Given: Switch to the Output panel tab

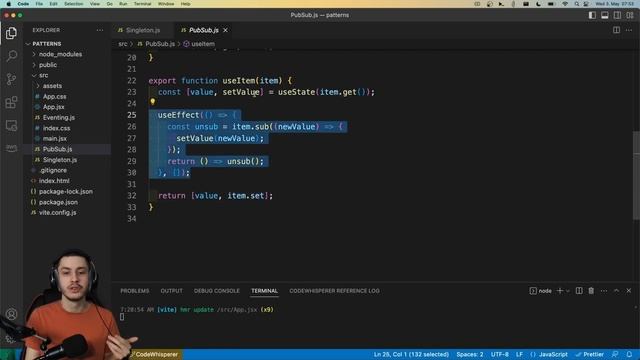Looking at the screenshot, I should coord(171,291).
